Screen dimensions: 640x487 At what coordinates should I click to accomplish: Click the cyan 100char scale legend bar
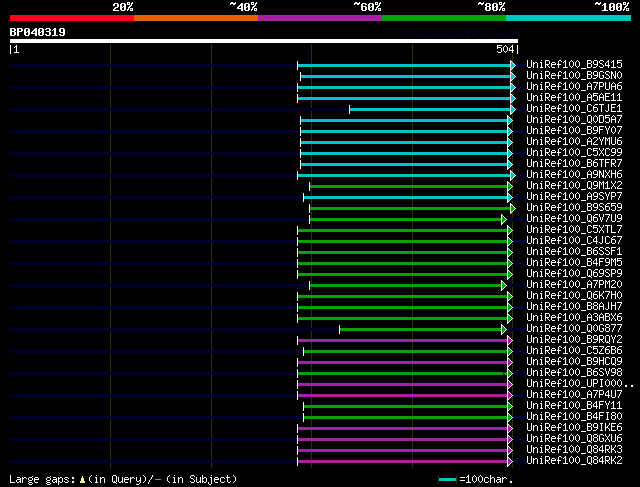click(x=448, y=480)
